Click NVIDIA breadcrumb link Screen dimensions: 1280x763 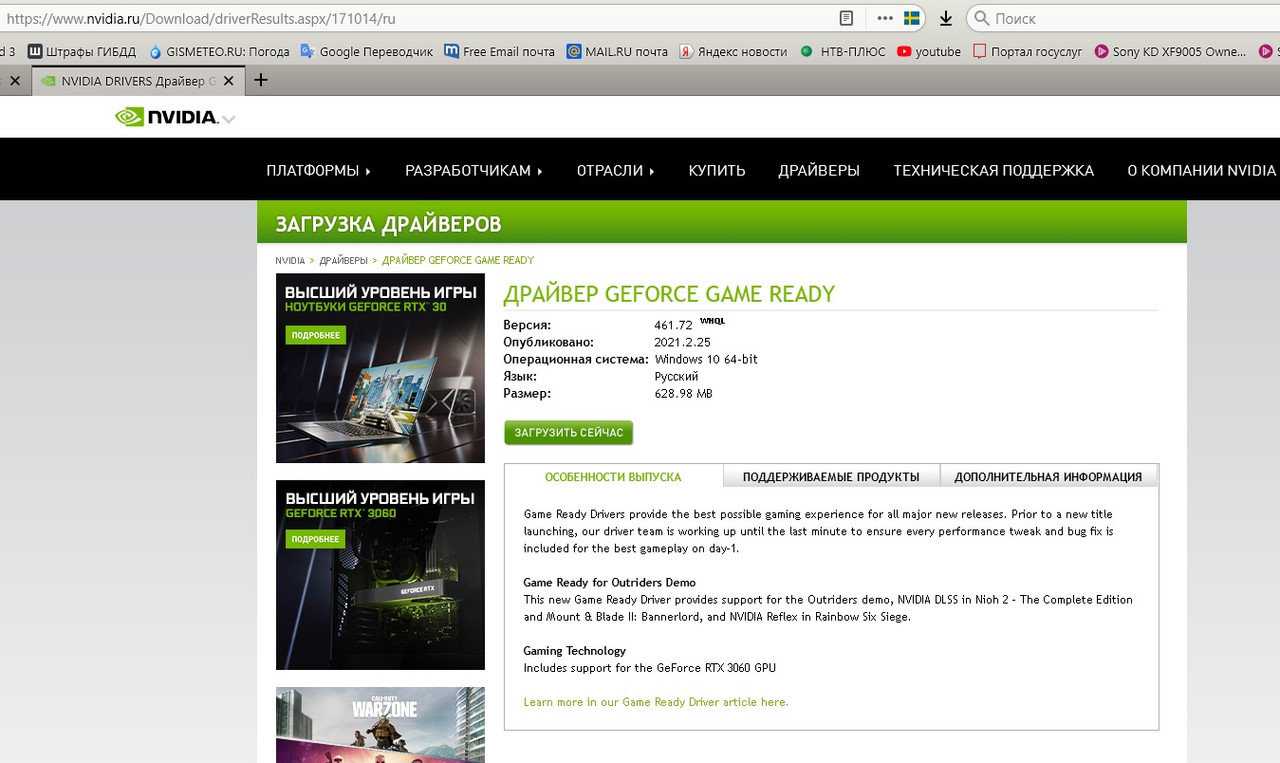coord(290,260)
